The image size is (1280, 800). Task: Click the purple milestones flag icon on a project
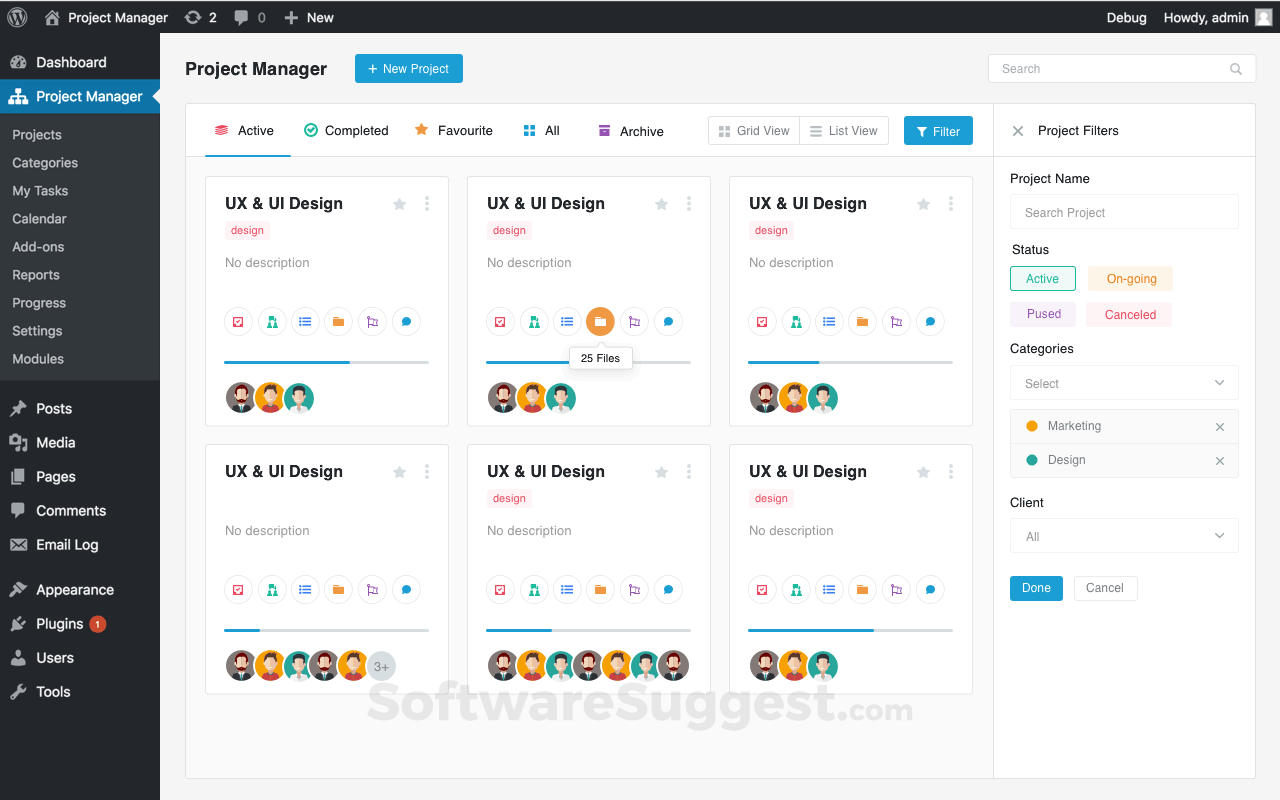[x=372, y=321]
